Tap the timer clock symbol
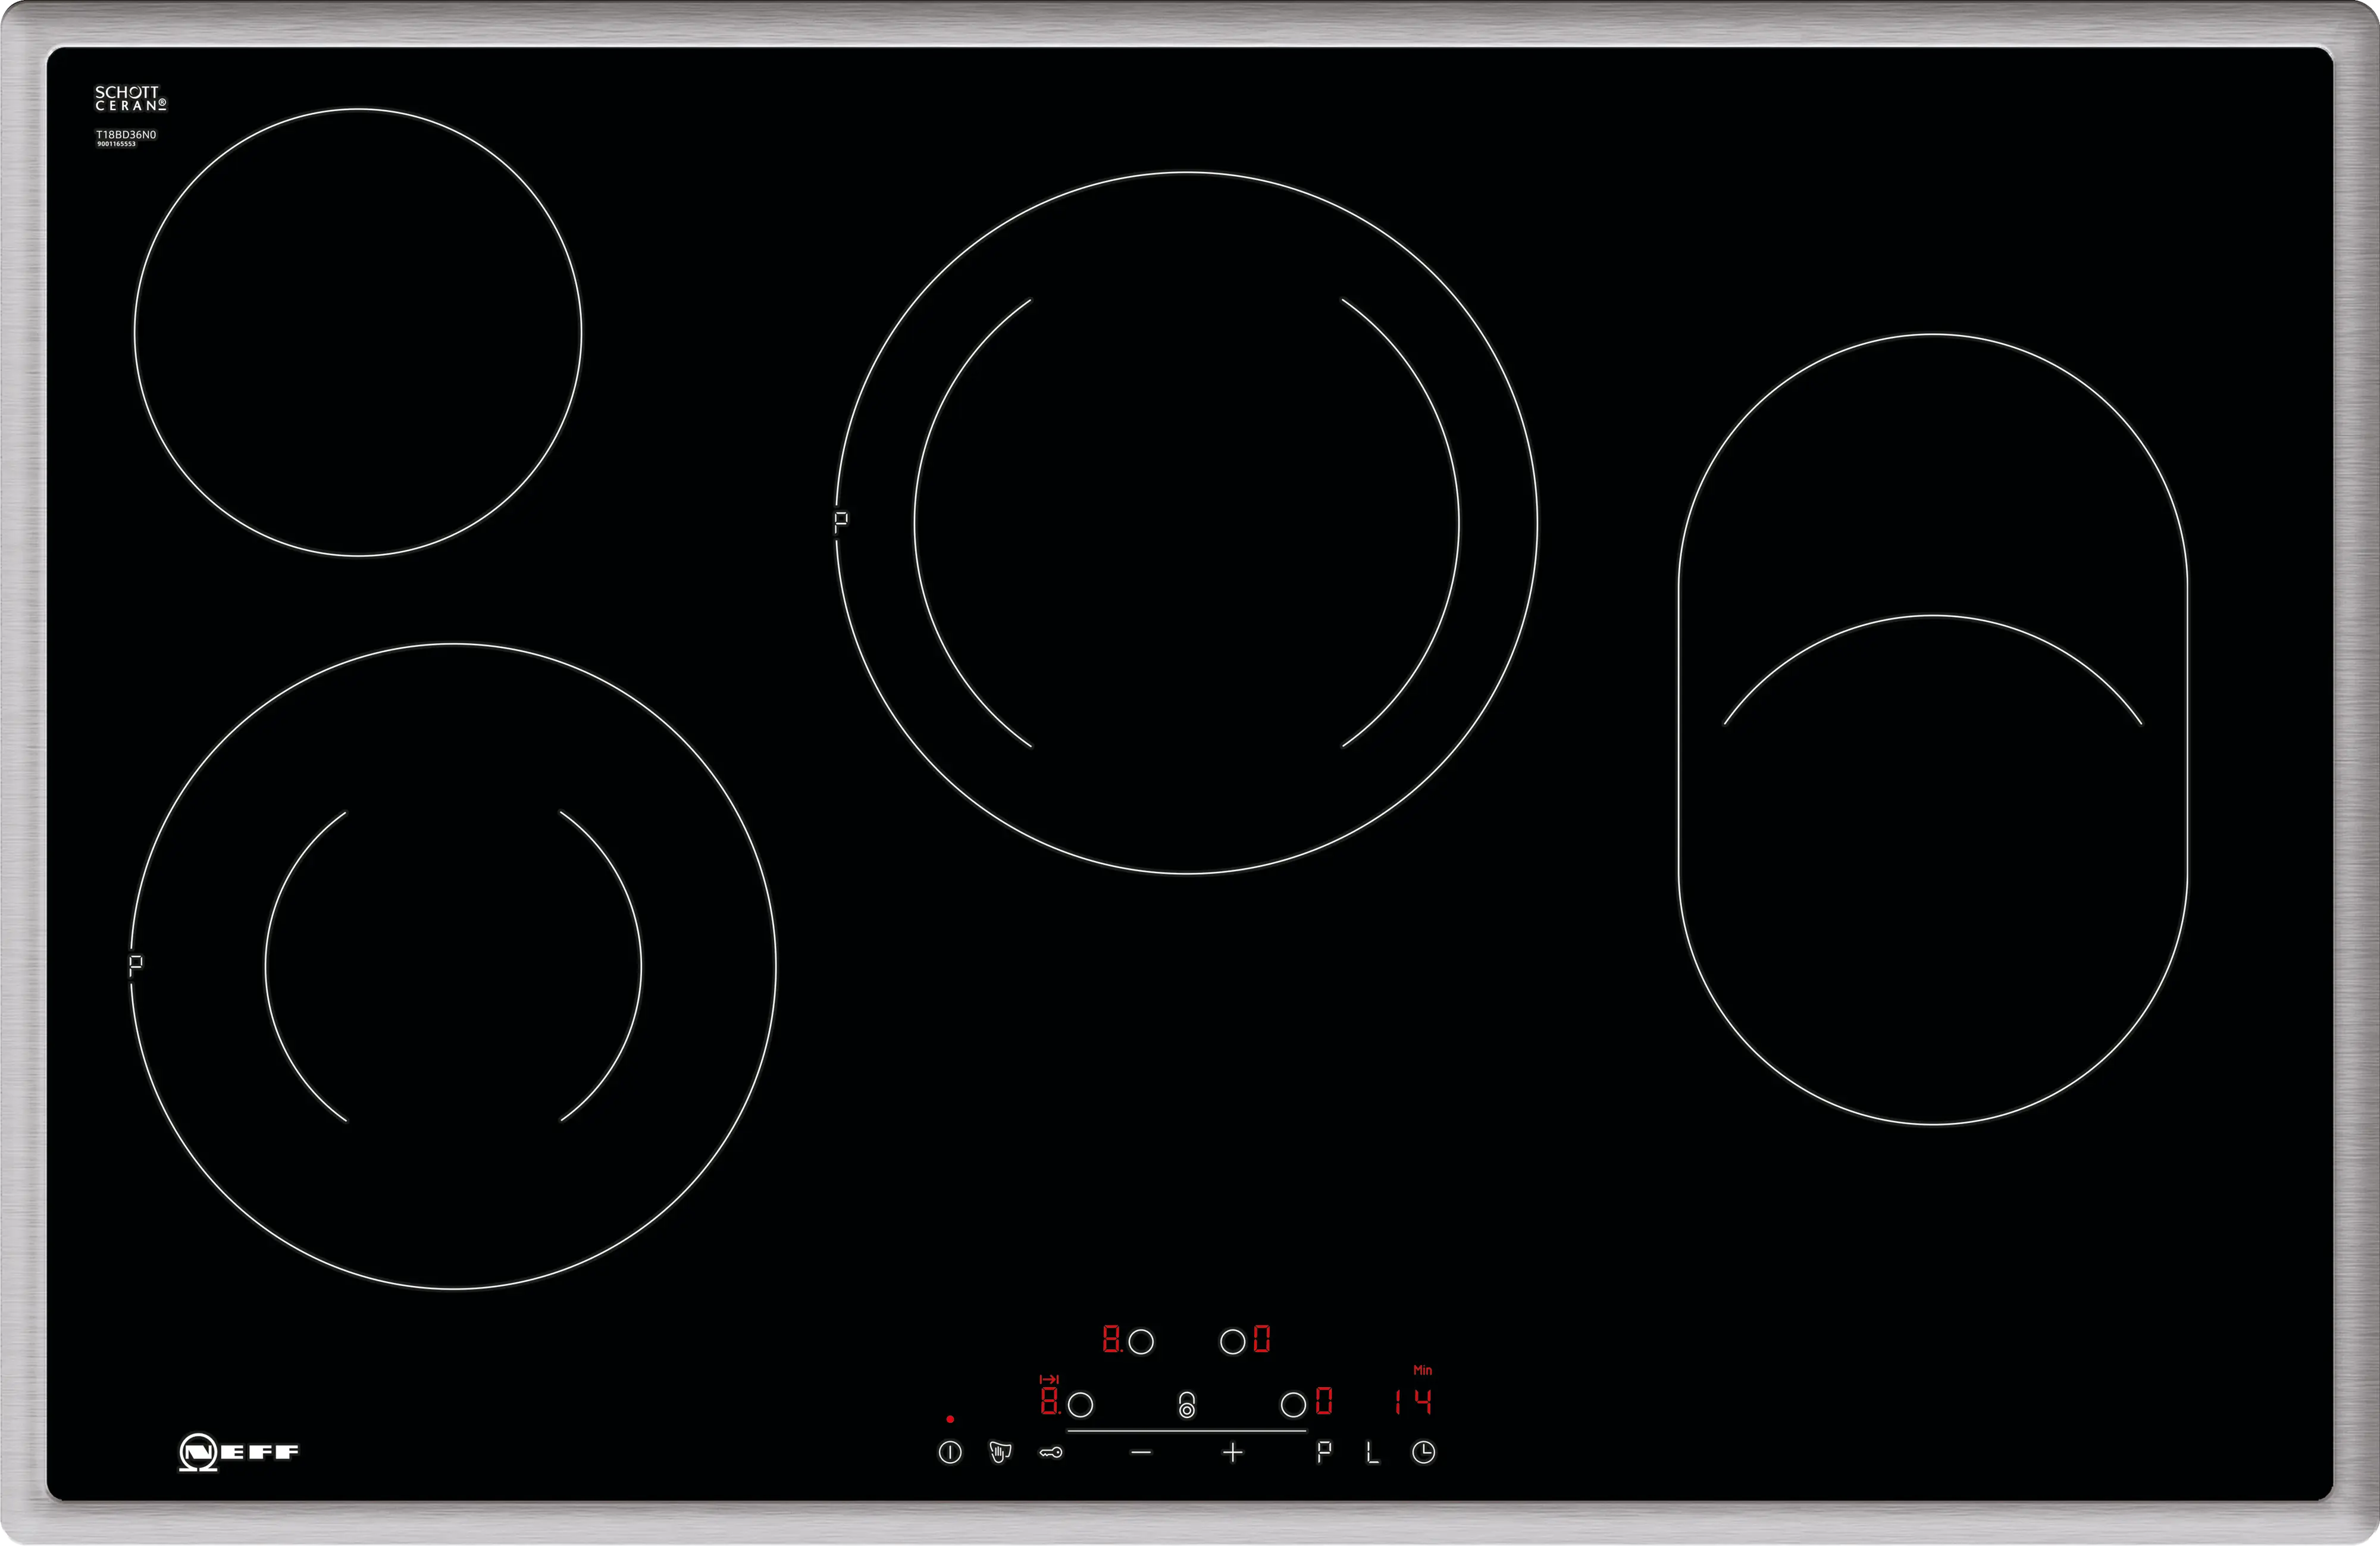 1423,1452
